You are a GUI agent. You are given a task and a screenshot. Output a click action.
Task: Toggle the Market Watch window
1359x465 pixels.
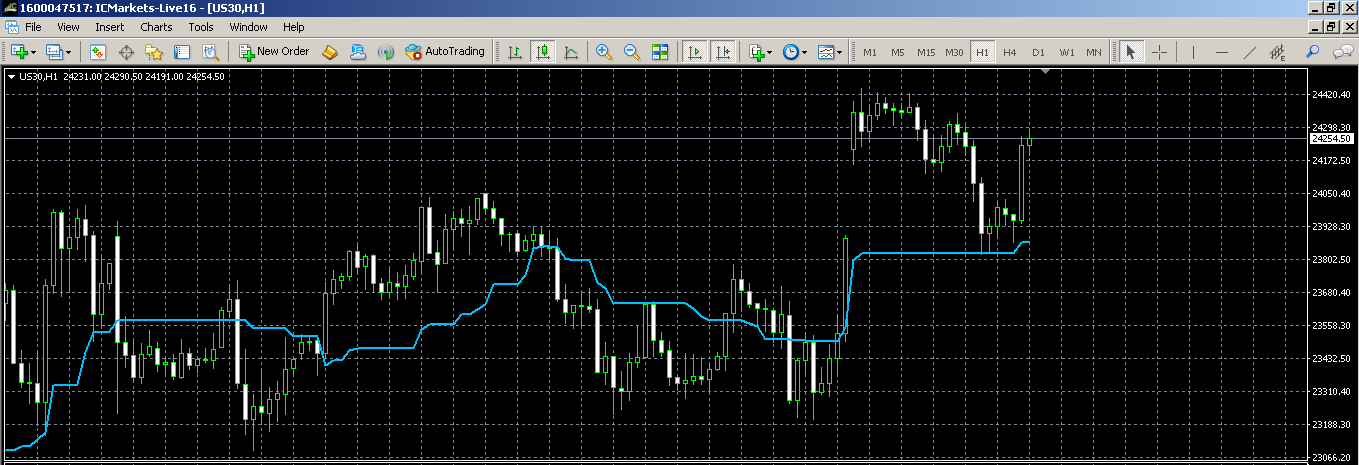click(98, 51)
